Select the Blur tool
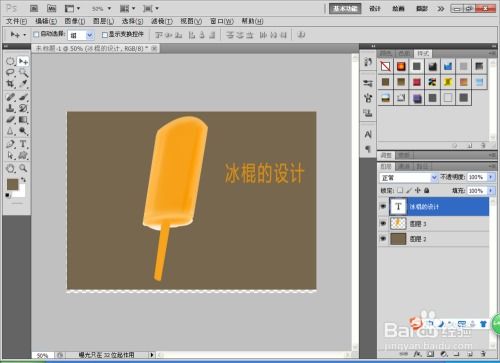500x363 pixels. click(x=10, y=131)
